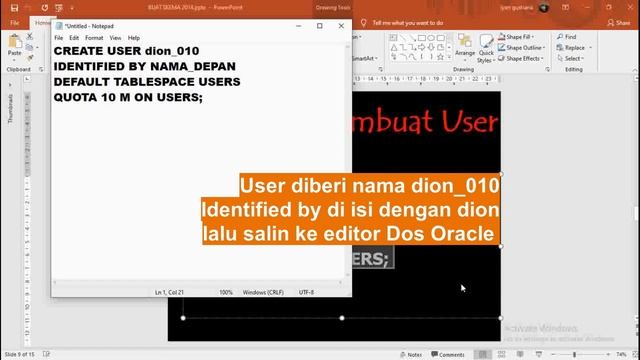640x360 pixels.
Task: Toggle the Comments pane in status bar
Action: 448,355
